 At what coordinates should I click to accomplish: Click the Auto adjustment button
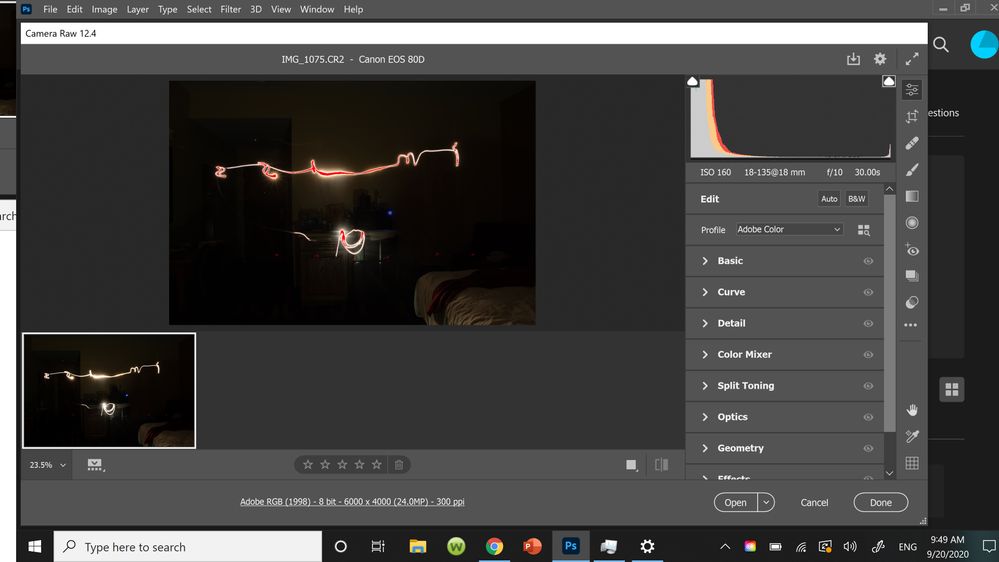[829, 199]
